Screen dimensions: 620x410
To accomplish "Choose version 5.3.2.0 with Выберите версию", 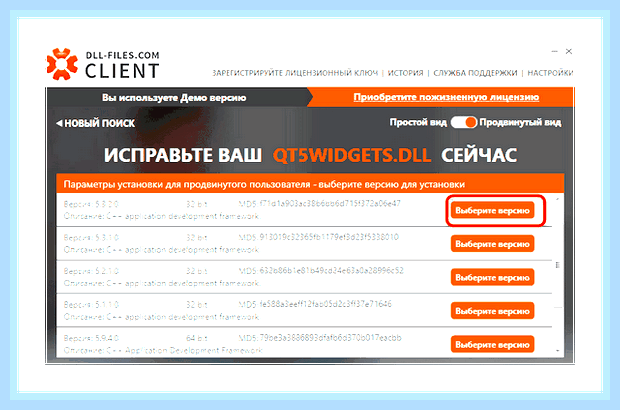I will tap(492, 210).
